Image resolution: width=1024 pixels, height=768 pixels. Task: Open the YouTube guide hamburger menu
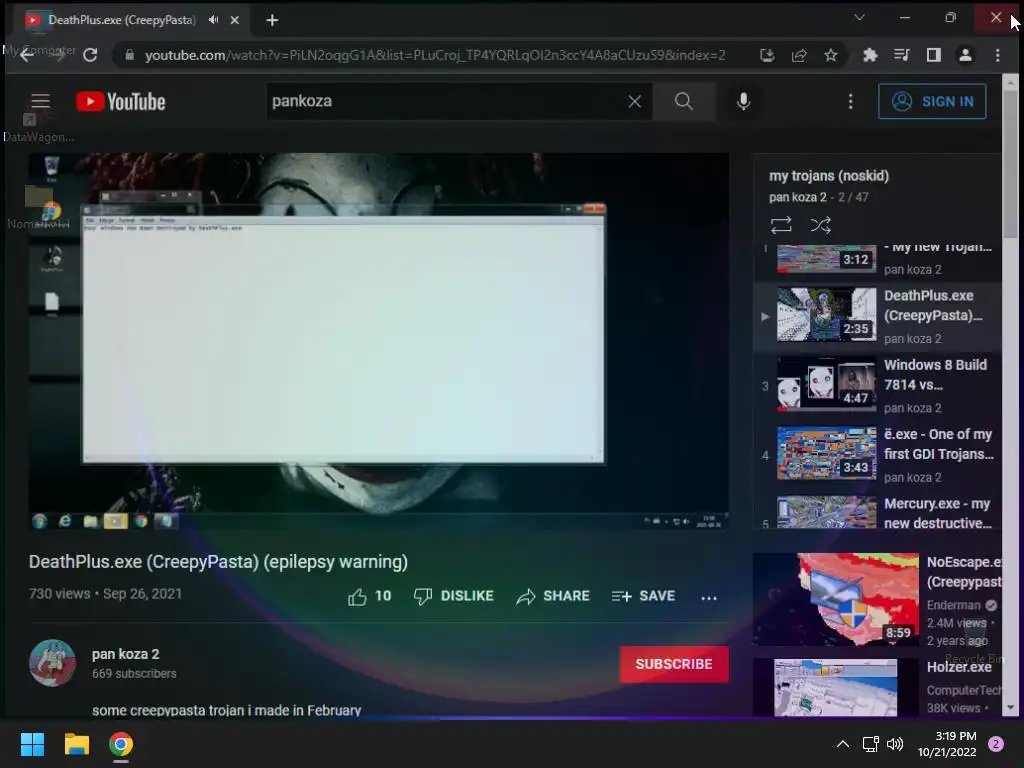tap(40, 101)
